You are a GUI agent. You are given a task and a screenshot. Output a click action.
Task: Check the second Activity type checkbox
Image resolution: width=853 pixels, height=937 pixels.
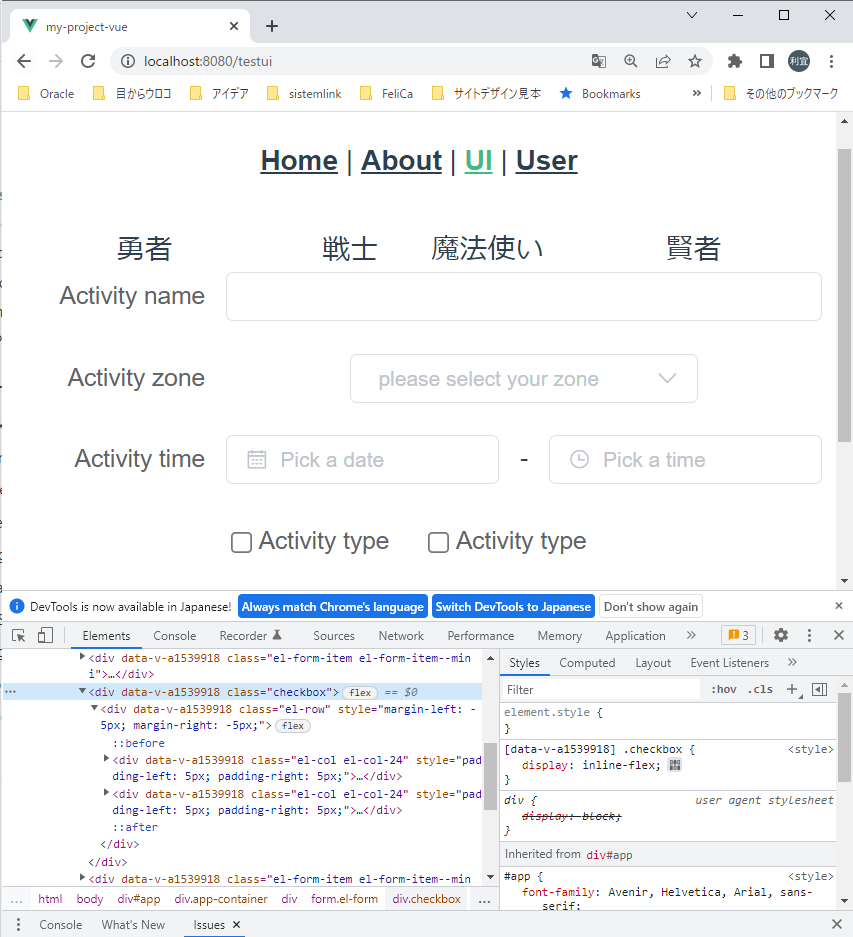click(x=438, y=542)
